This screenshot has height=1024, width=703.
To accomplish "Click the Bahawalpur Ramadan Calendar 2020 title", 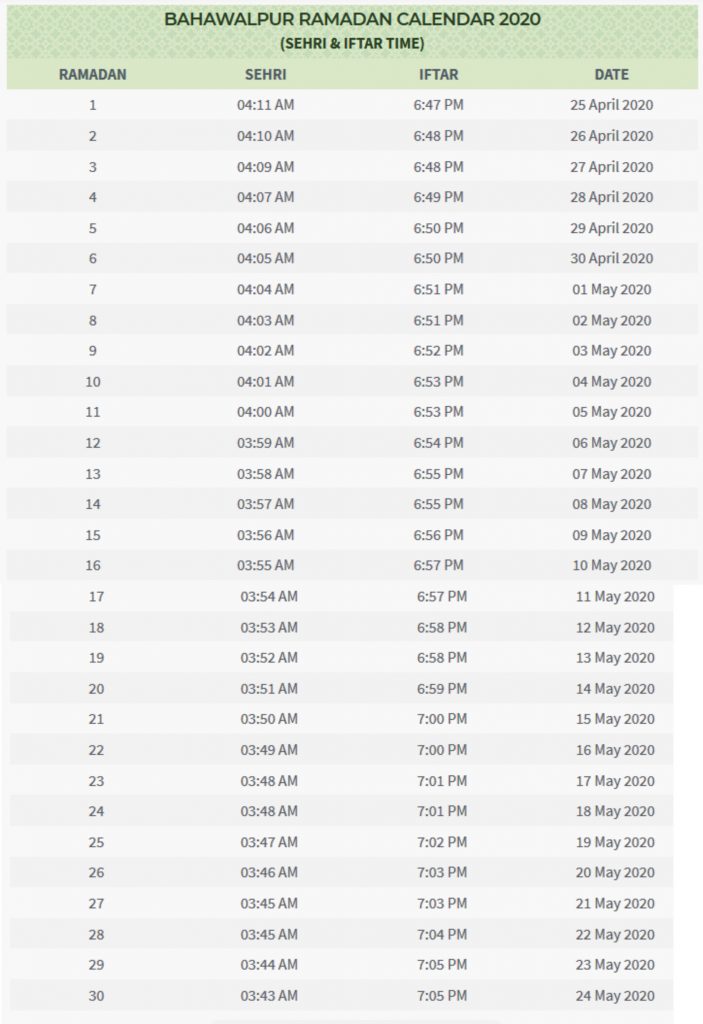I will coord(352,19).
